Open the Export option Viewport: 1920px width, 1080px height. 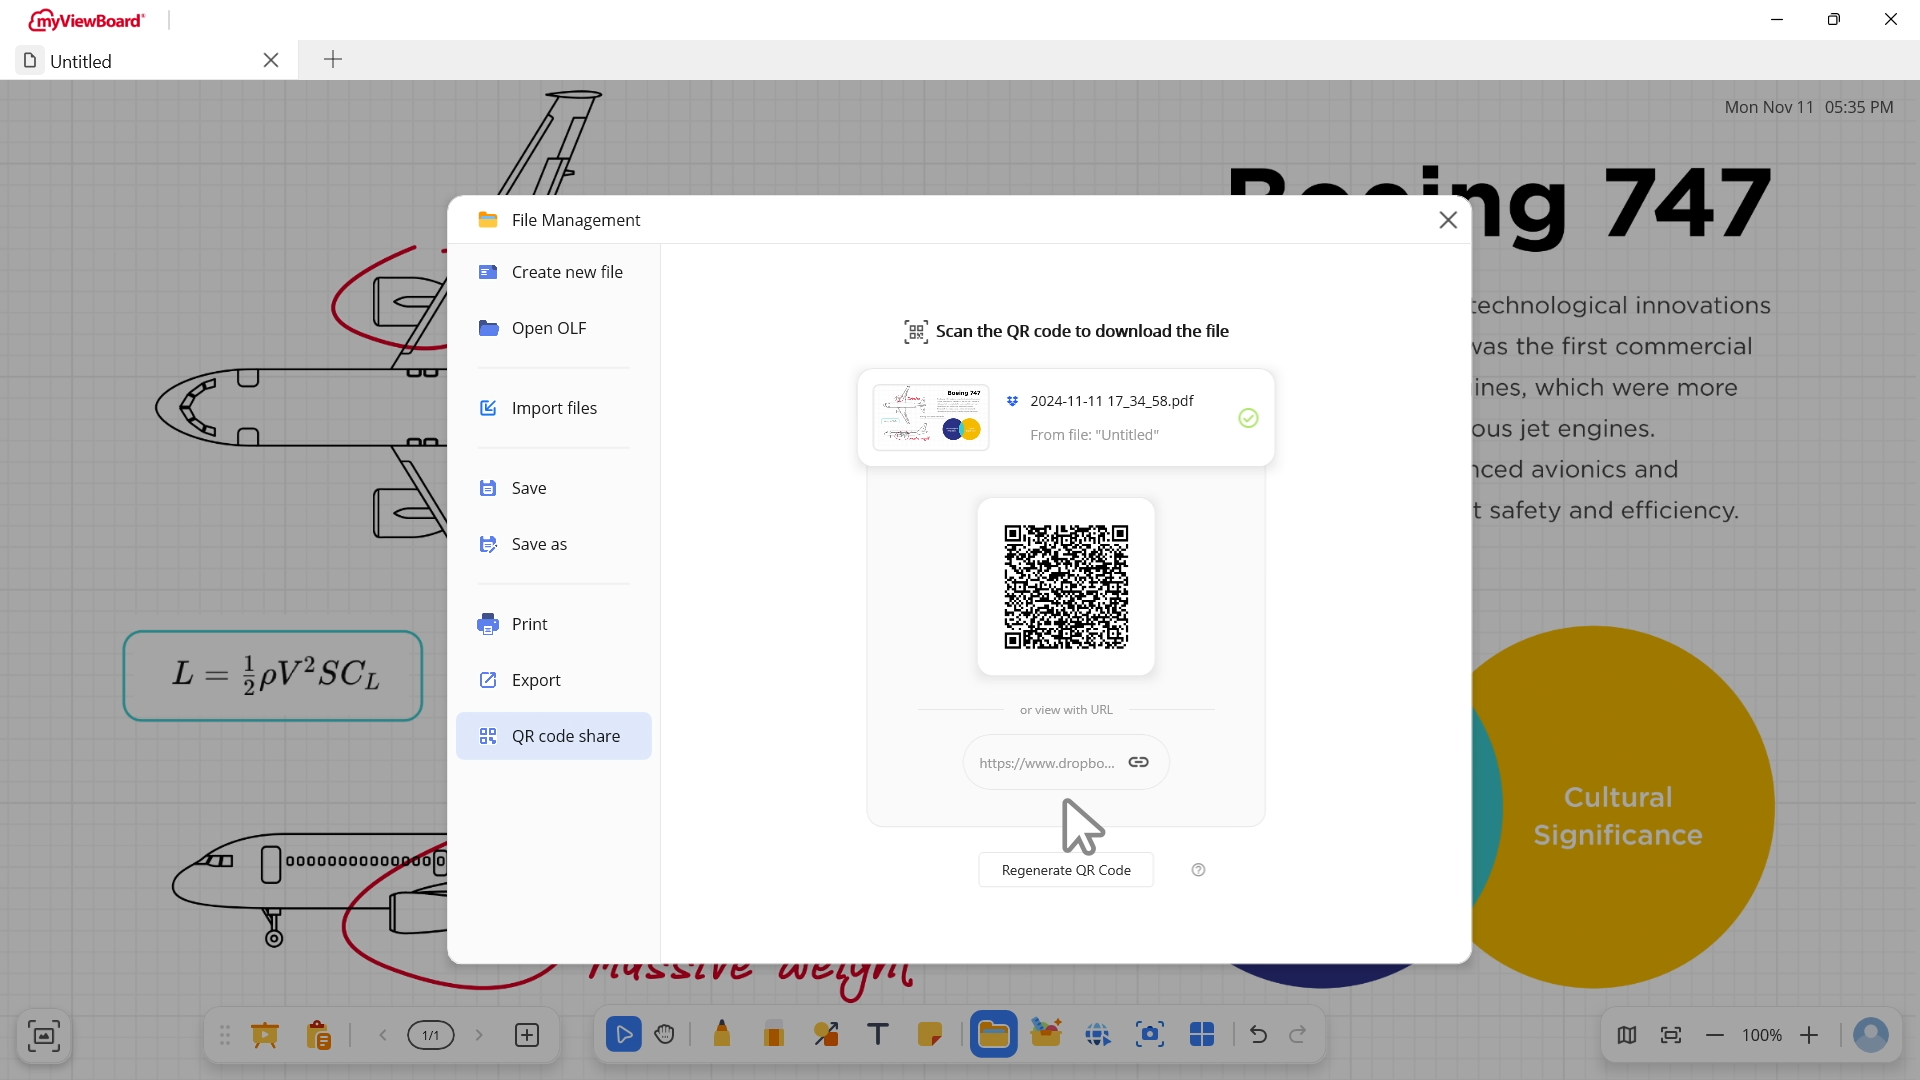pos(554,680)
